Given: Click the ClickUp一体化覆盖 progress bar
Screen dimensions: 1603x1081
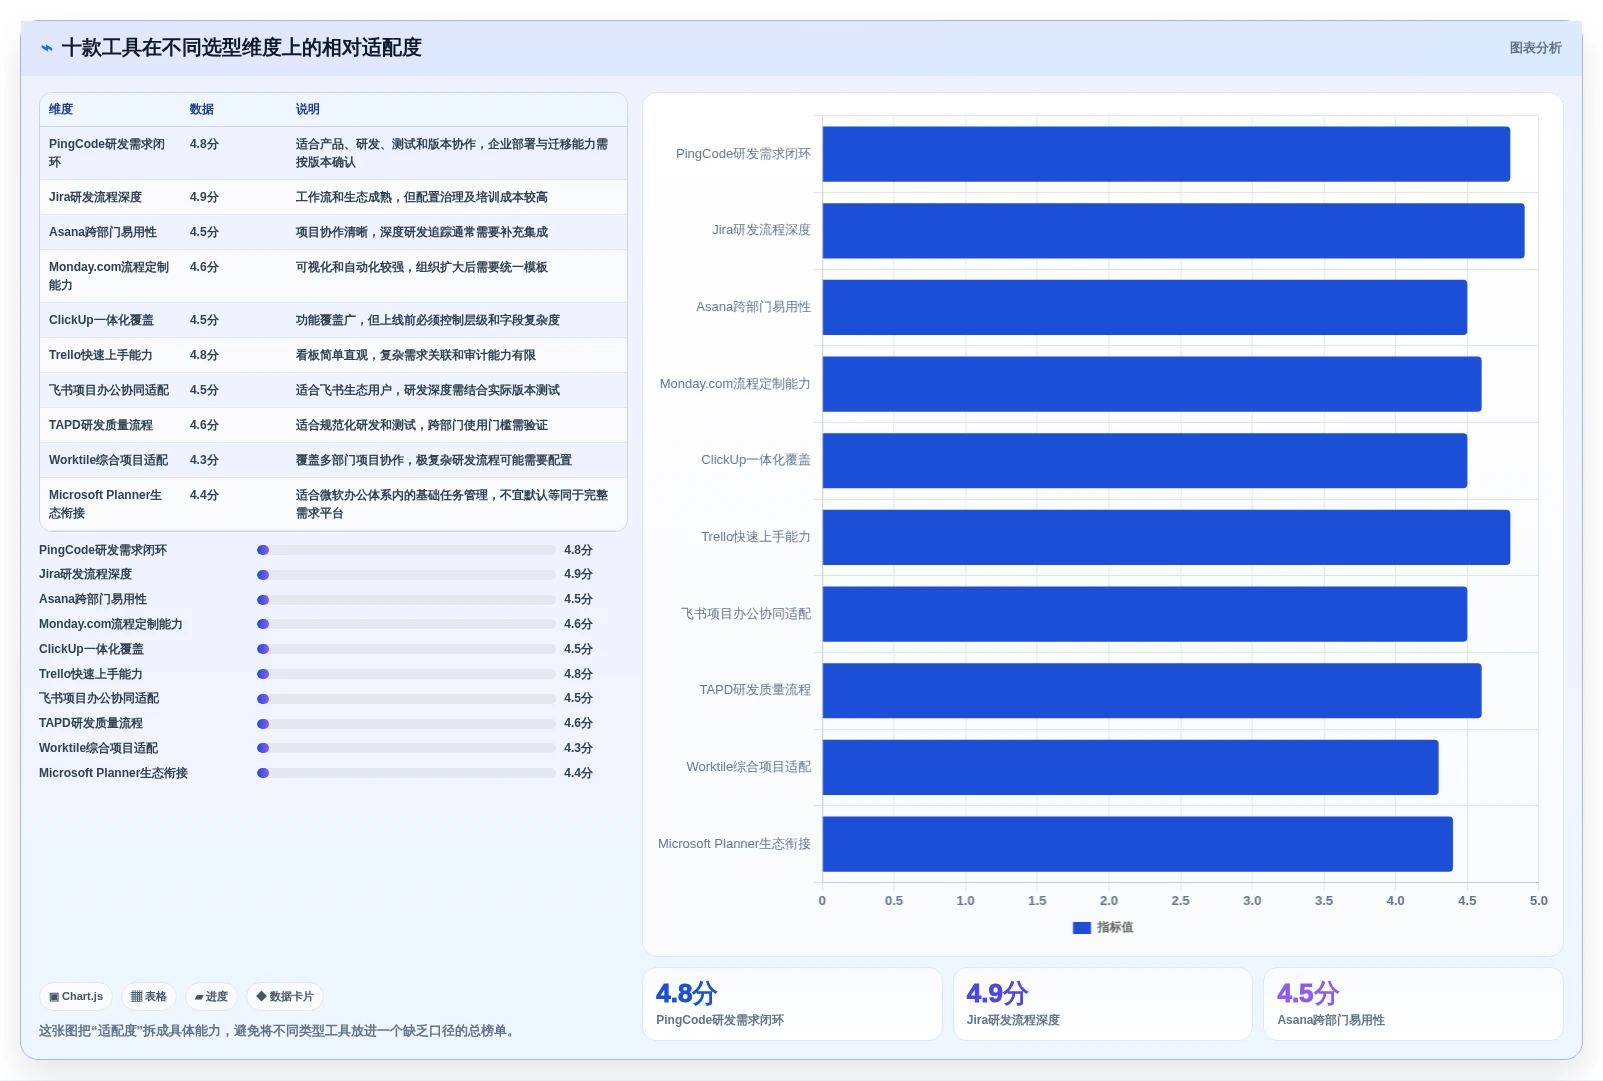Looking at the screenshot, I should coord(406,649).
